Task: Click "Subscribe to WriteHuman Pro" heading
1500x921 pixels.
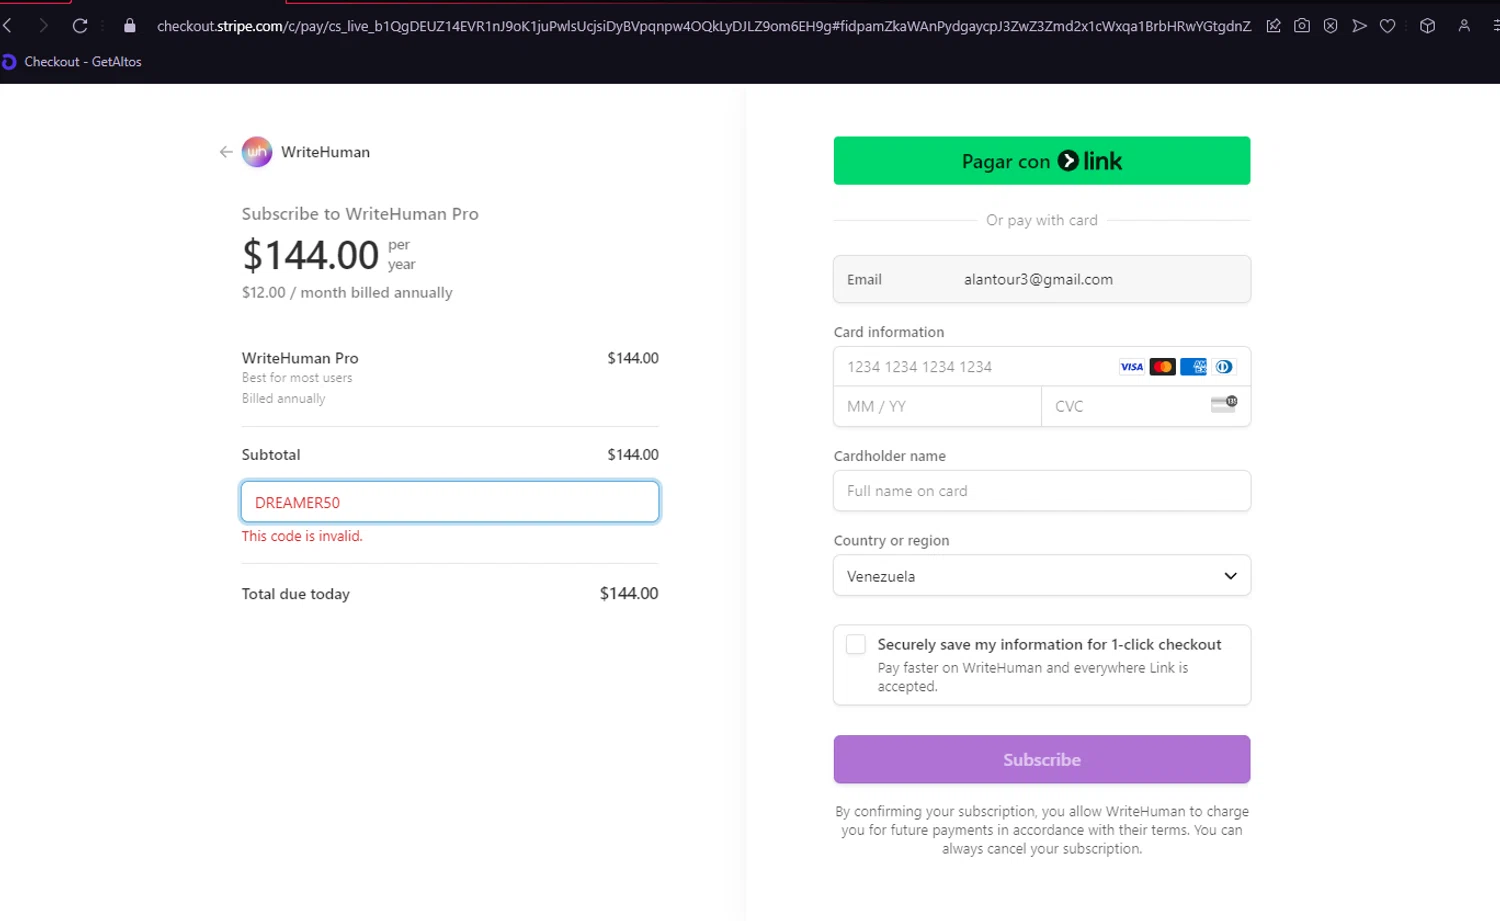Action: 360,214
